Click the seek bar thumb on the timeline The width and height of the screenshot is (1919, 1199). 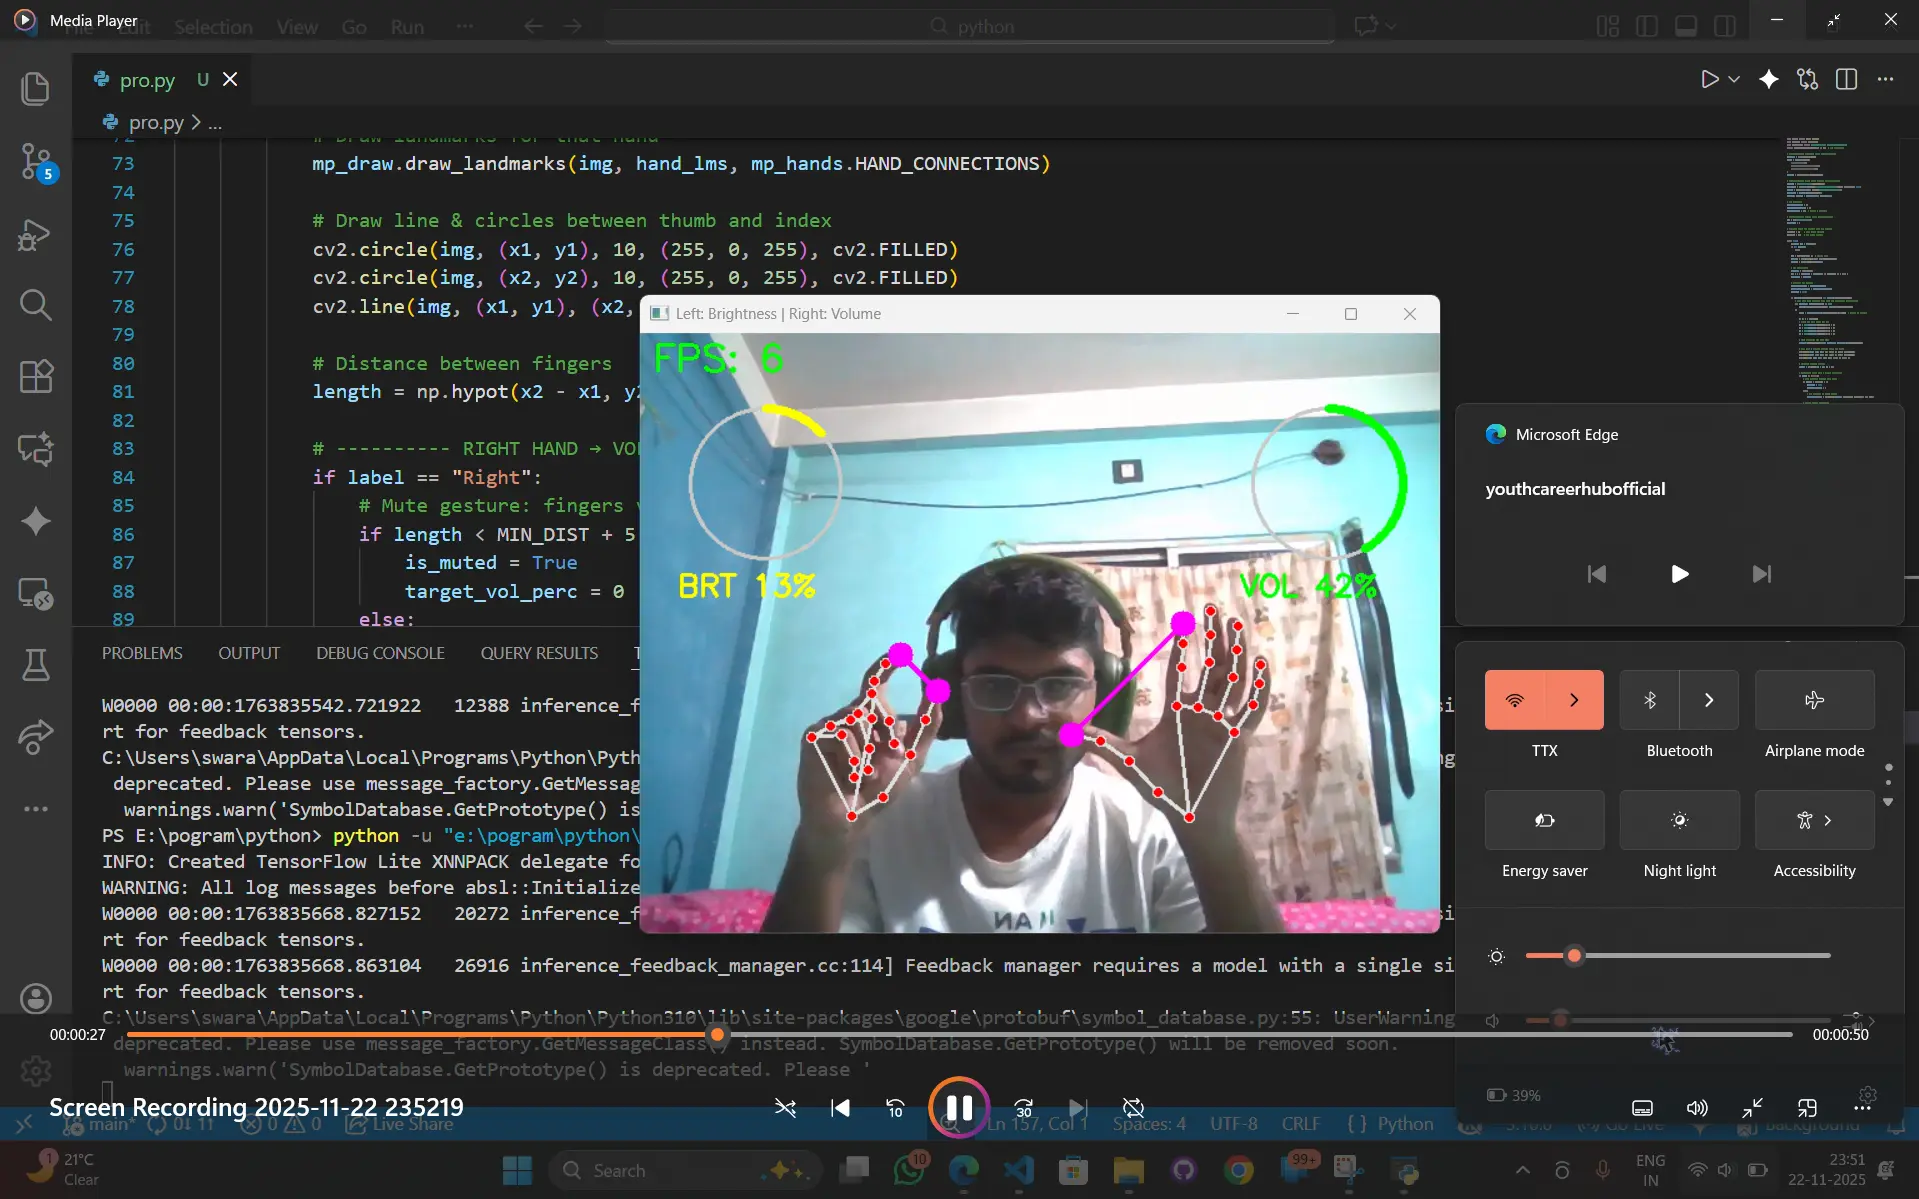click(717, 1034)
